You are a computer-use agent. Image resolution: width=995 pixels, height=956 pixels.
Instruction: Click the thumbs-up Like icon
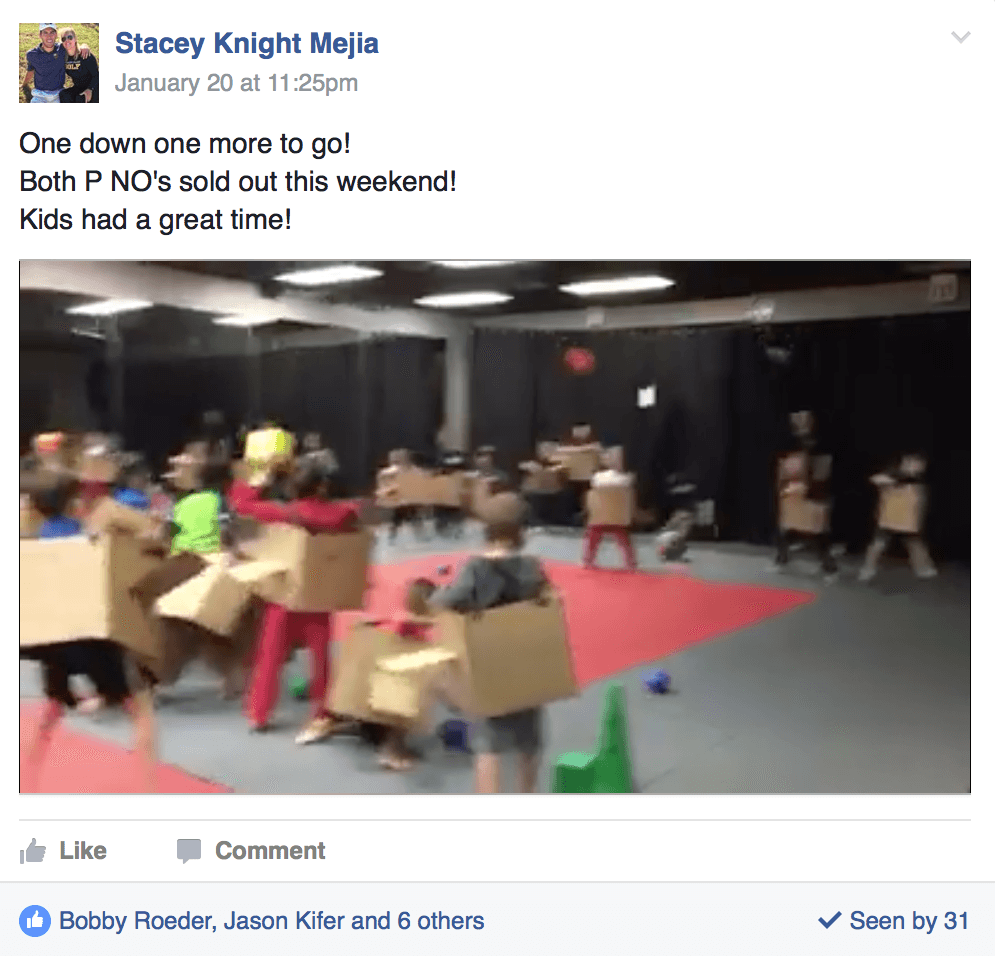[32, 851]
